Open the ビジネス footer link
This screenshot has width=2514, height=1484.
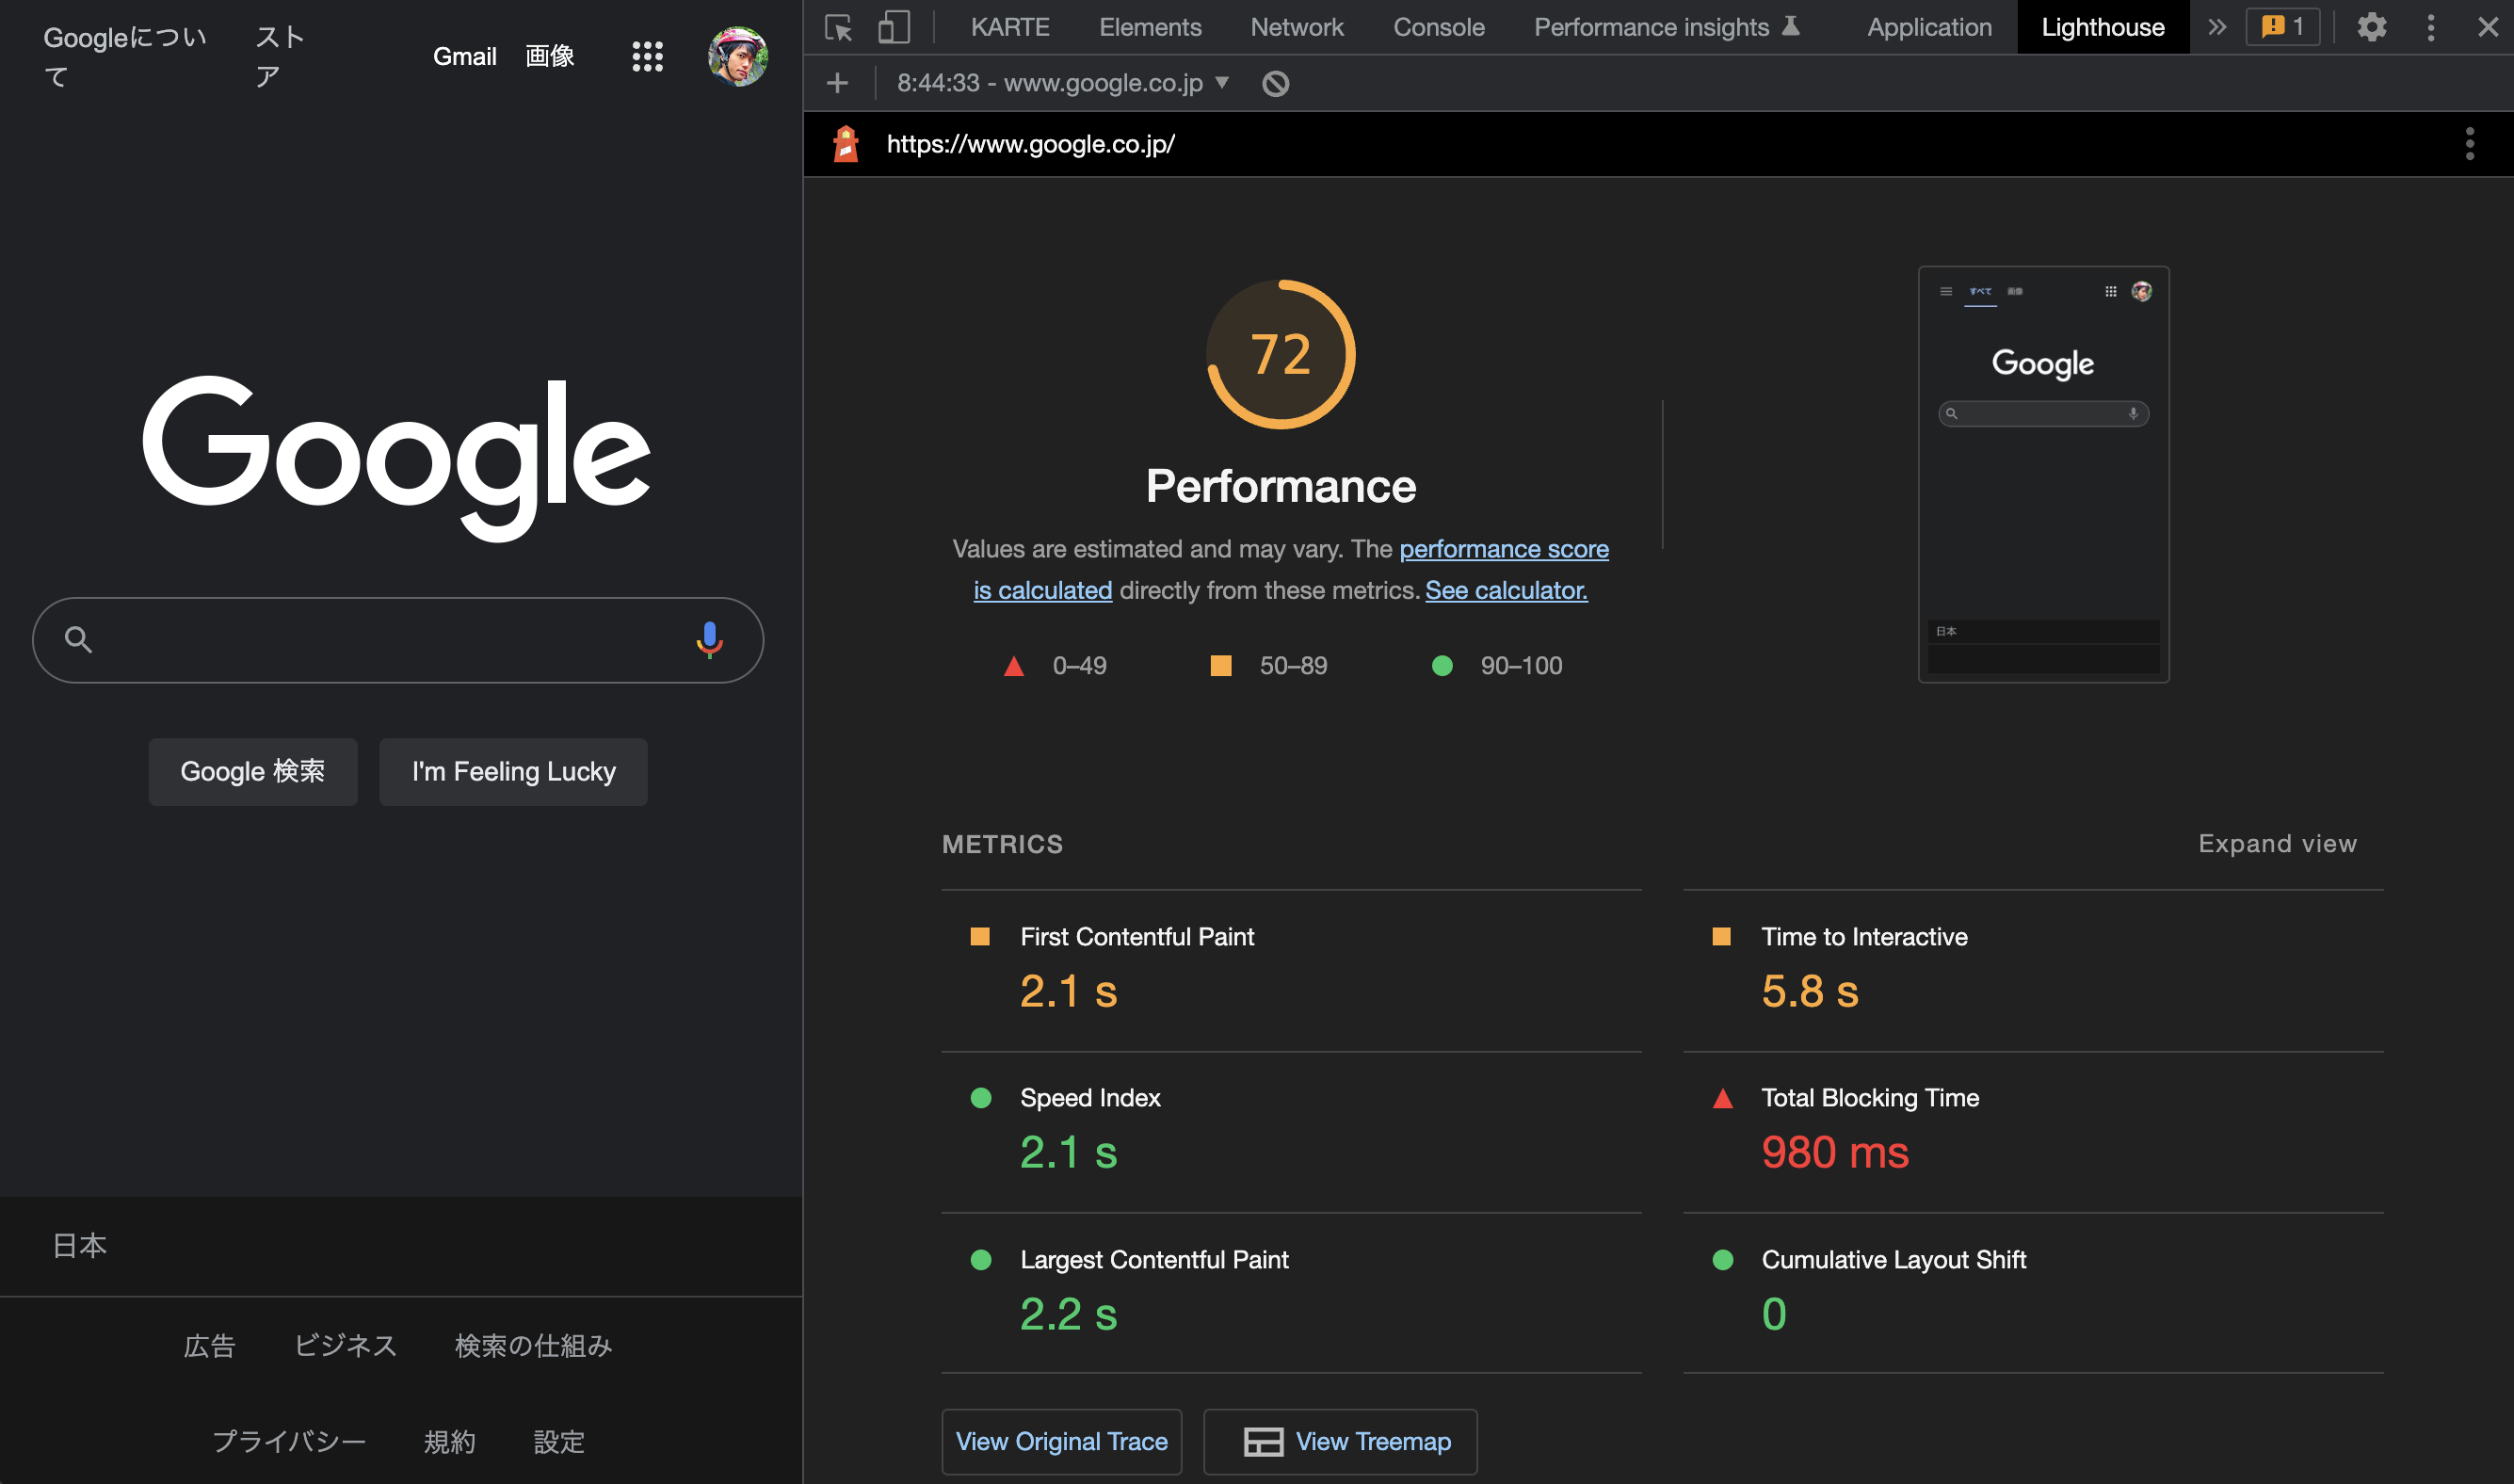345,1346
